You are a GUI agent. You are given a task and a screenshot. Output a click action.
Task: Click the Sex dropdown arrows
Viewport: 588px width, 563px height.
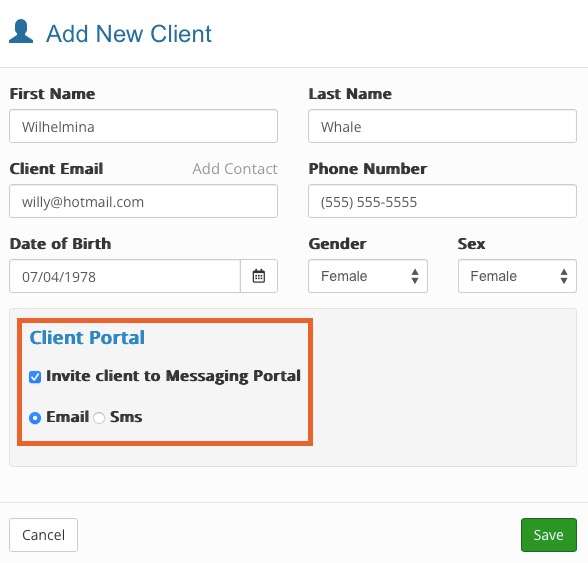point(564,276)
